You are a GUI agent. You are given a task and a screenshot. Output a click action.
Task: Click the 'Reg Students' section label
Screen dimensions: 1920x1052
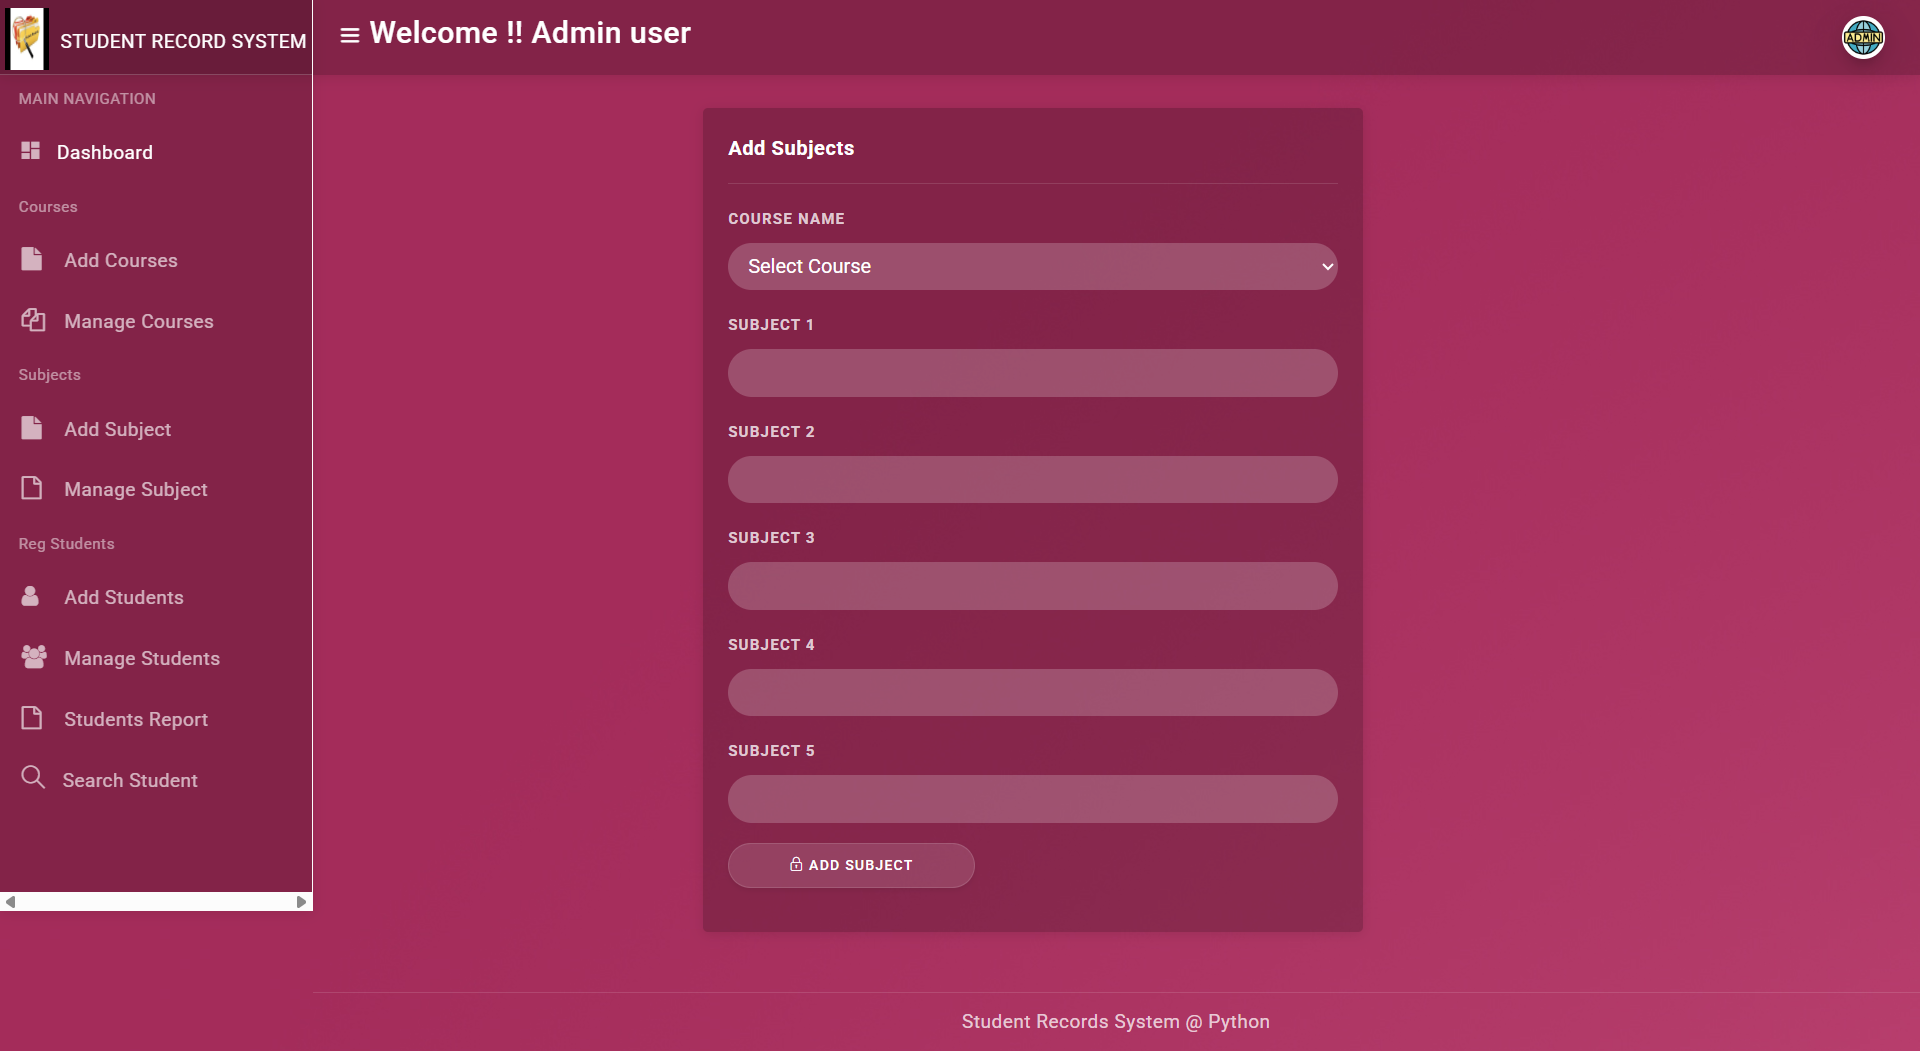click(66, 544)
